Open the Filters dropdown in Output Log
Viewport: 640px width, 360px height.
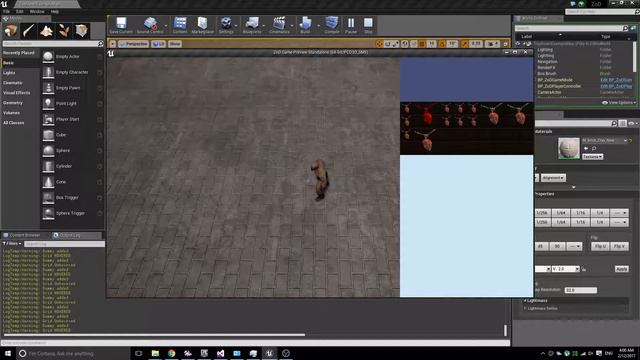[x=12, y=244]
